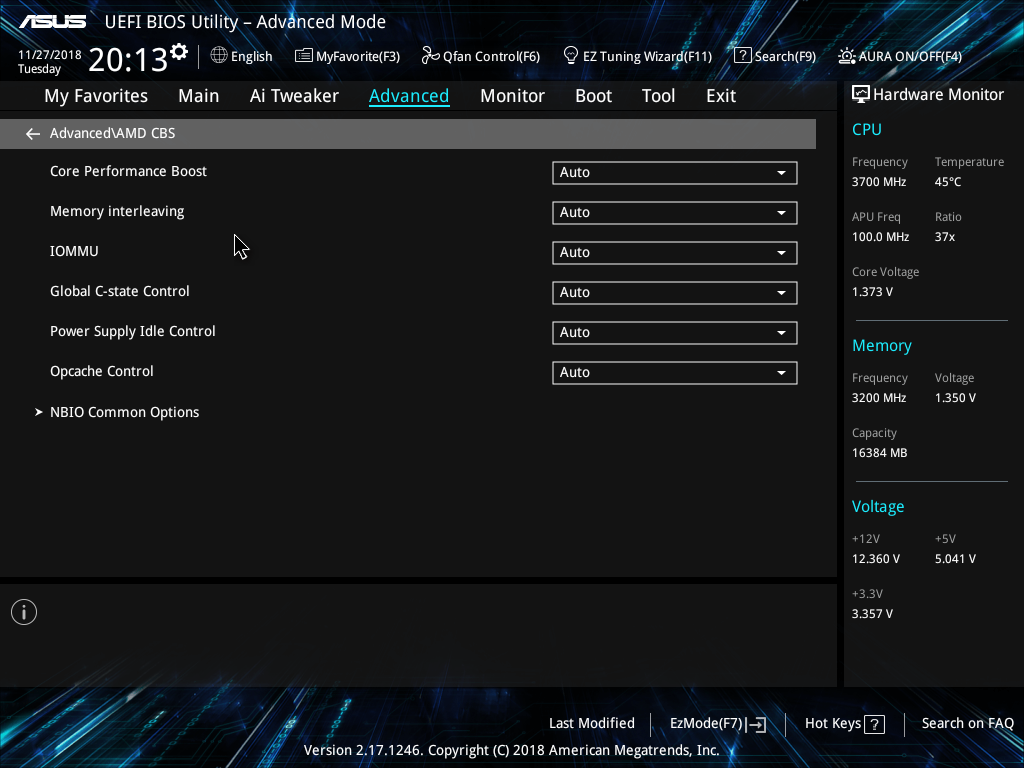Expand NBIO Common Options submenu
This screenshot has width=1024, height=768.
[118, 412]
